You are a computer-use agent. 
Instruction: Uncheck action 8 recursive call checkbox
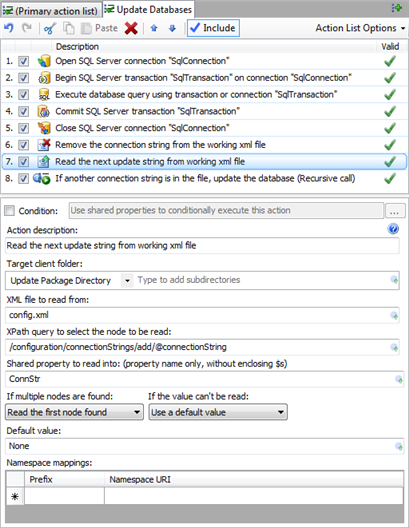pos(23,178)
